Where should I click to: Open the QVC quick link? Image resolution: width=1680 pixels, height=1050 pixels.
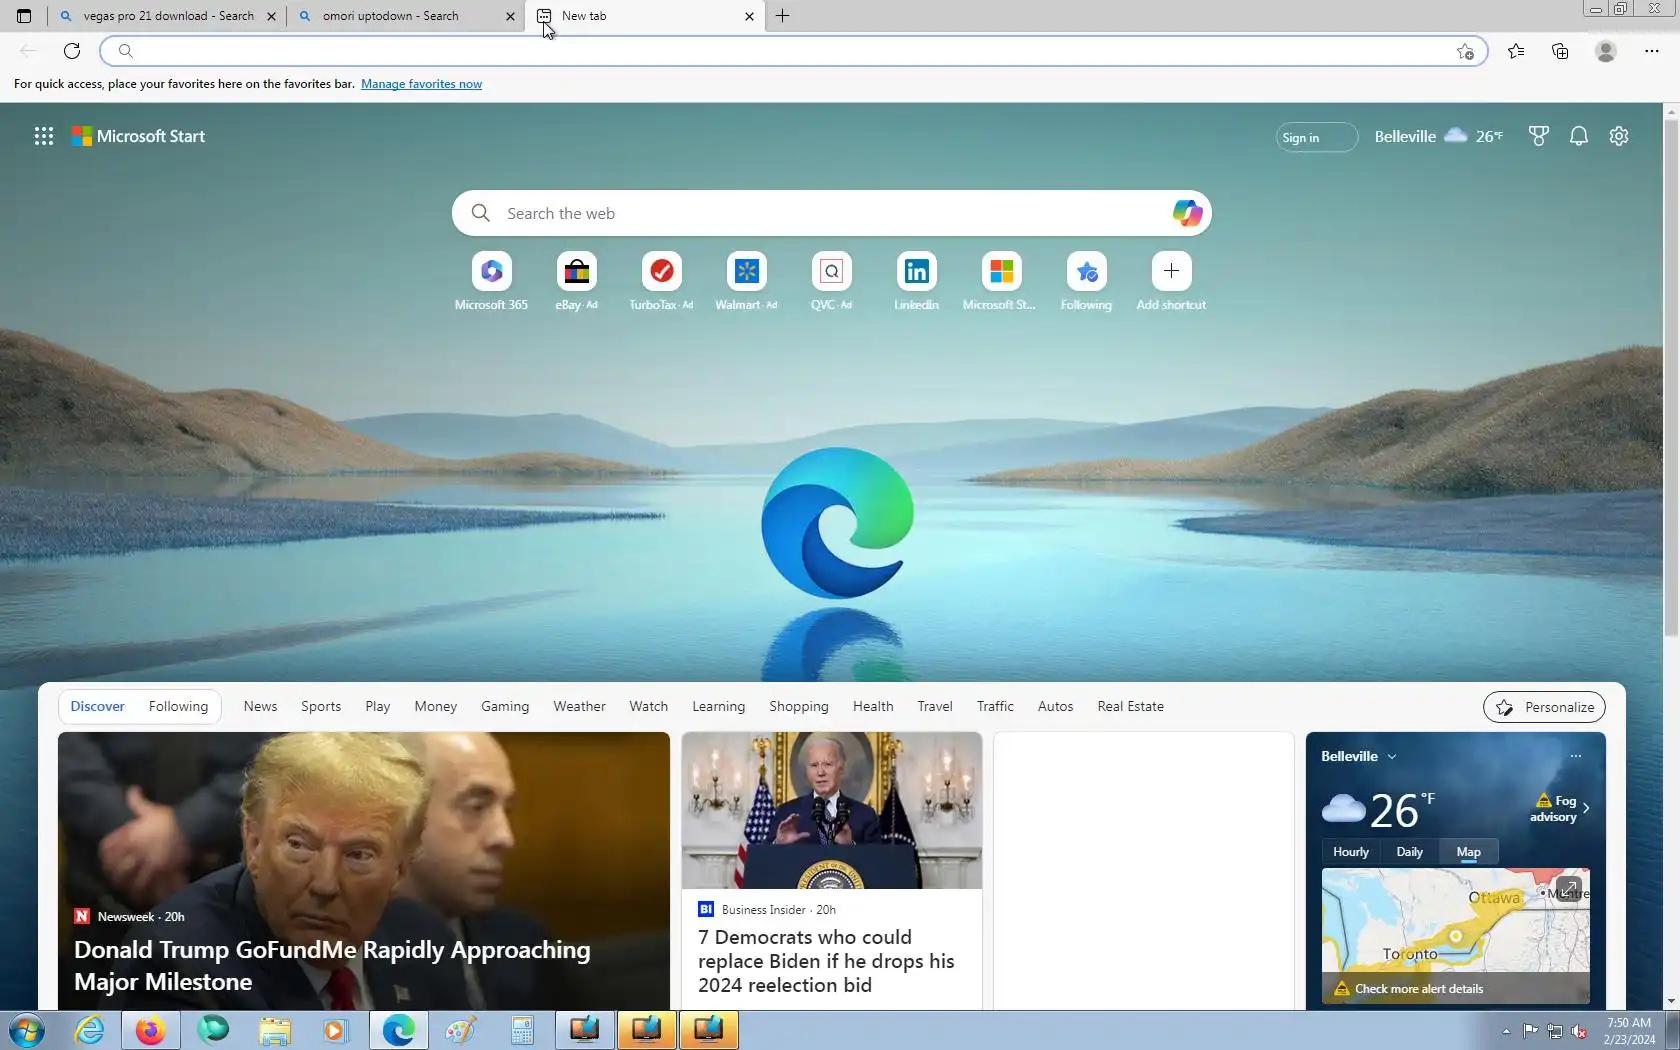click(x=831, y=281)
